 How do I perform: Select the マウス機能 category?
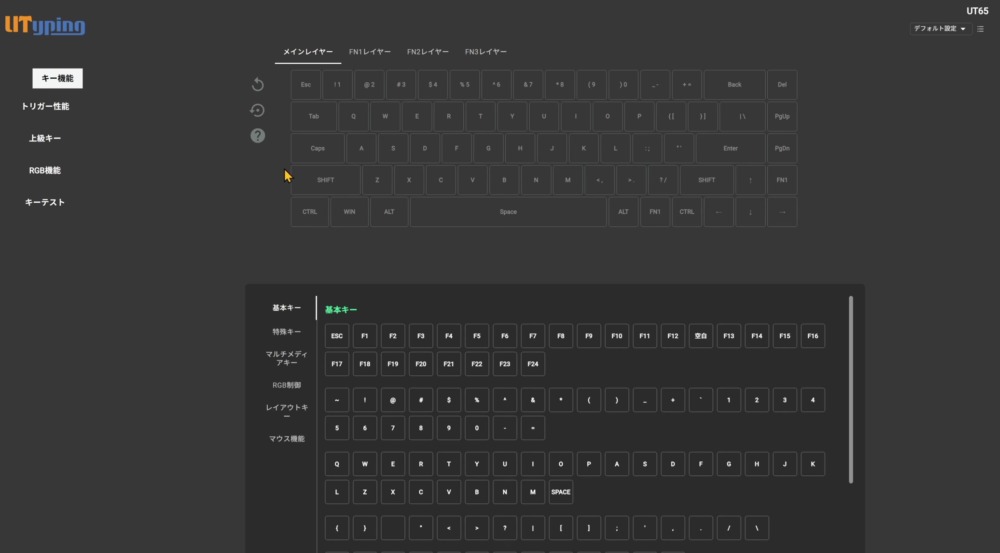pos(286,438)
